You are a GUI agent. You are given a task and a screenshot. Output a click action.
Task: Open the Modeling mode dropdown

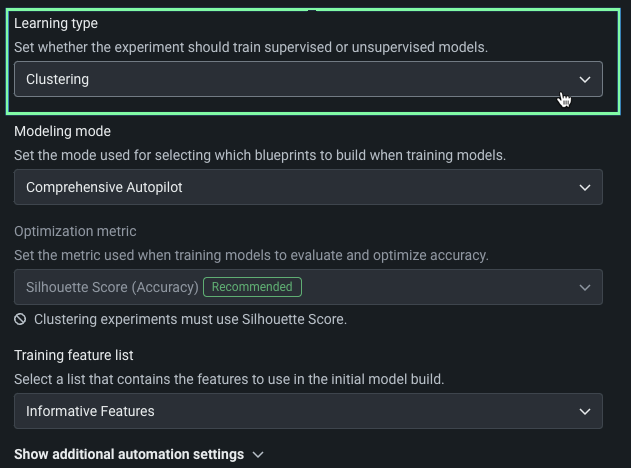308,187
